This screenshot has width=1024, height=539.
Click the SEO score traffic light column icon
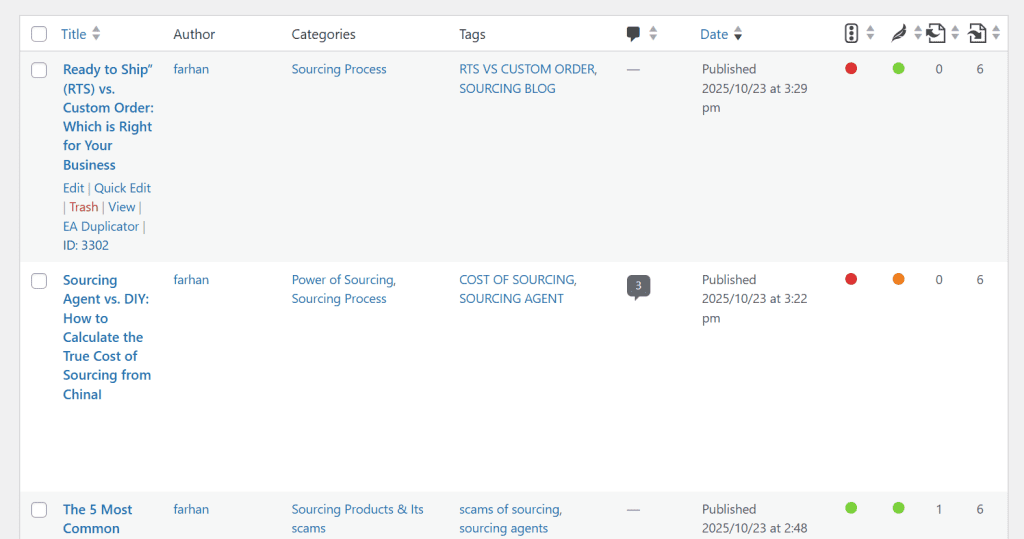pos(851,33)
